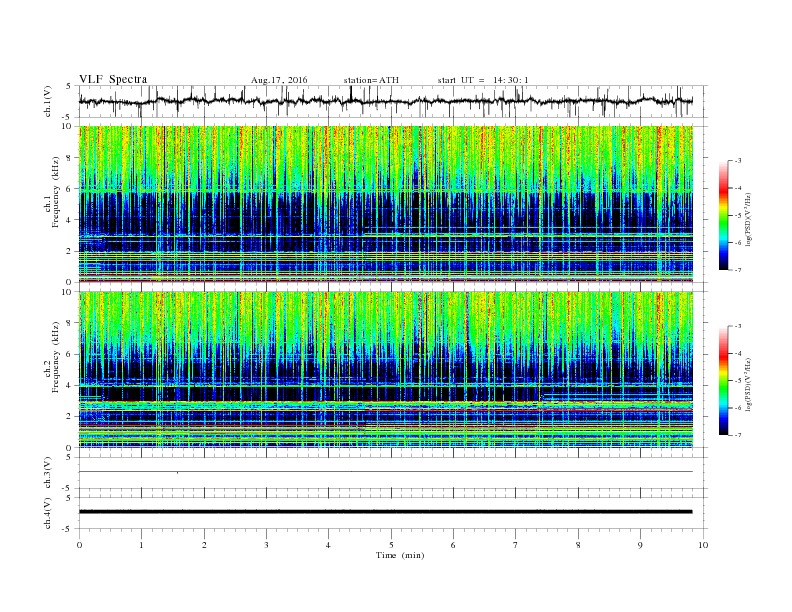Click the "6" tick on ch.1 frequency axis
The height and width of the screenshot is (612, 792).
coord(69,189)
